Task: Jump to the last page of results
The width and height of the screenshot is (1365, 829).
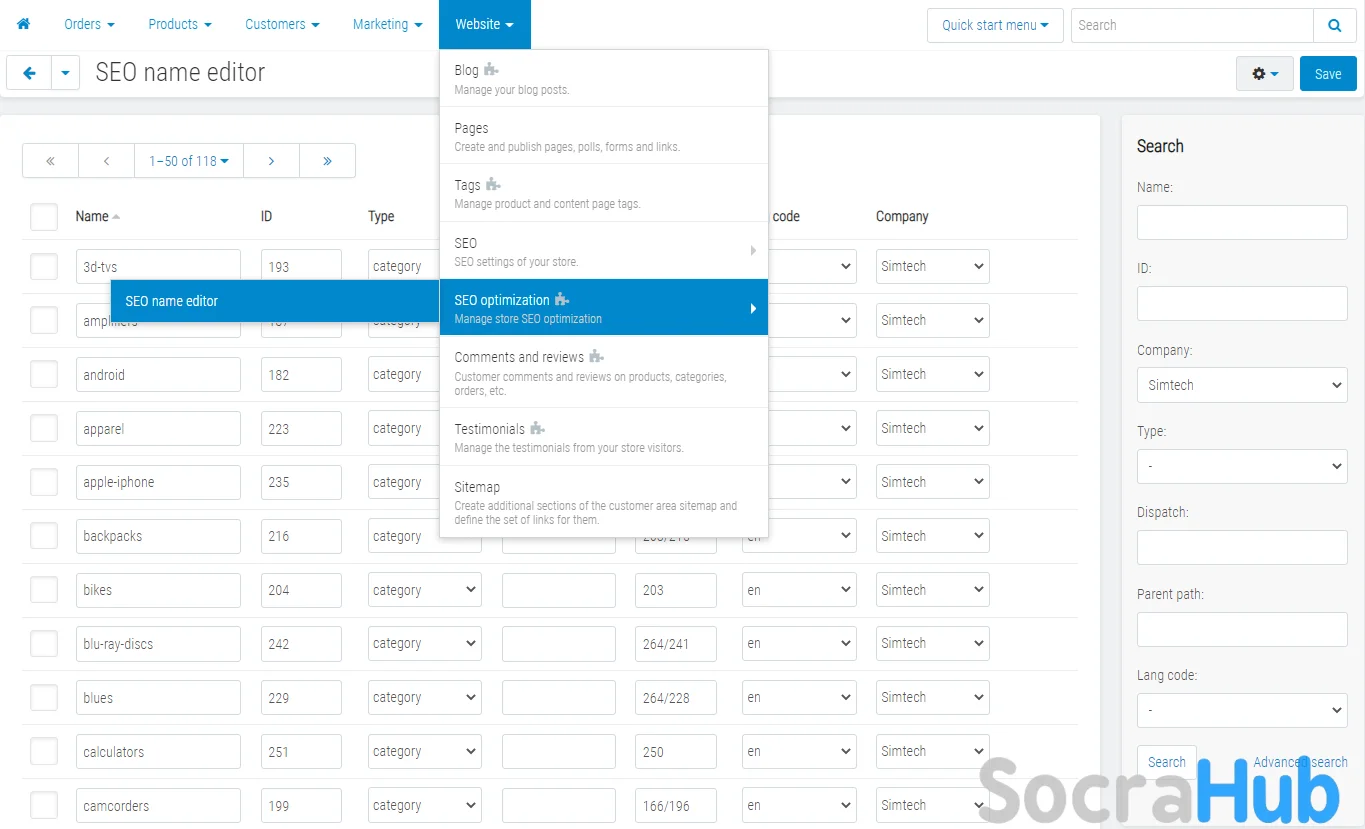Action: click(327, 161)
